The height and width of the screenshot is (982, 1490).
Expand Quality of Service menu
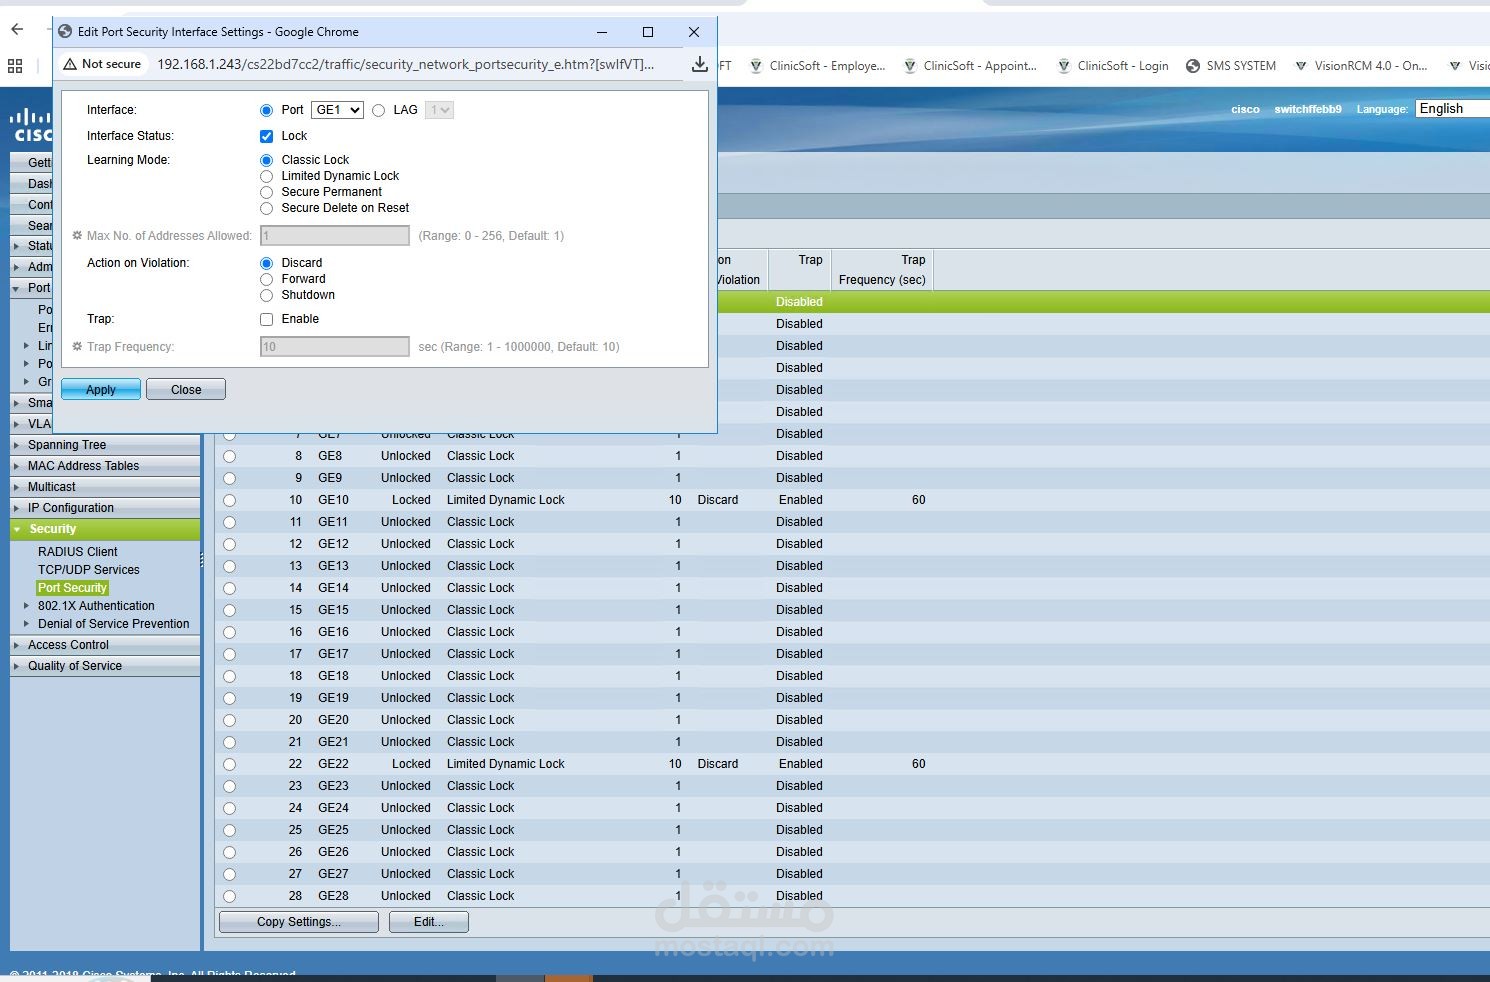[x=105, y=666]
